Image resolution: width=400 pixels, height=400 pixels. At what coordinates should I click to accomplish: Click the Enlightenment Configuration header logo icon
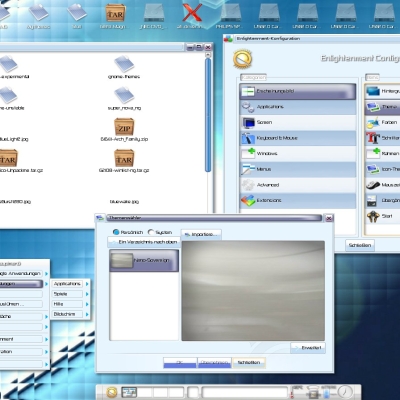click(242, 59)
